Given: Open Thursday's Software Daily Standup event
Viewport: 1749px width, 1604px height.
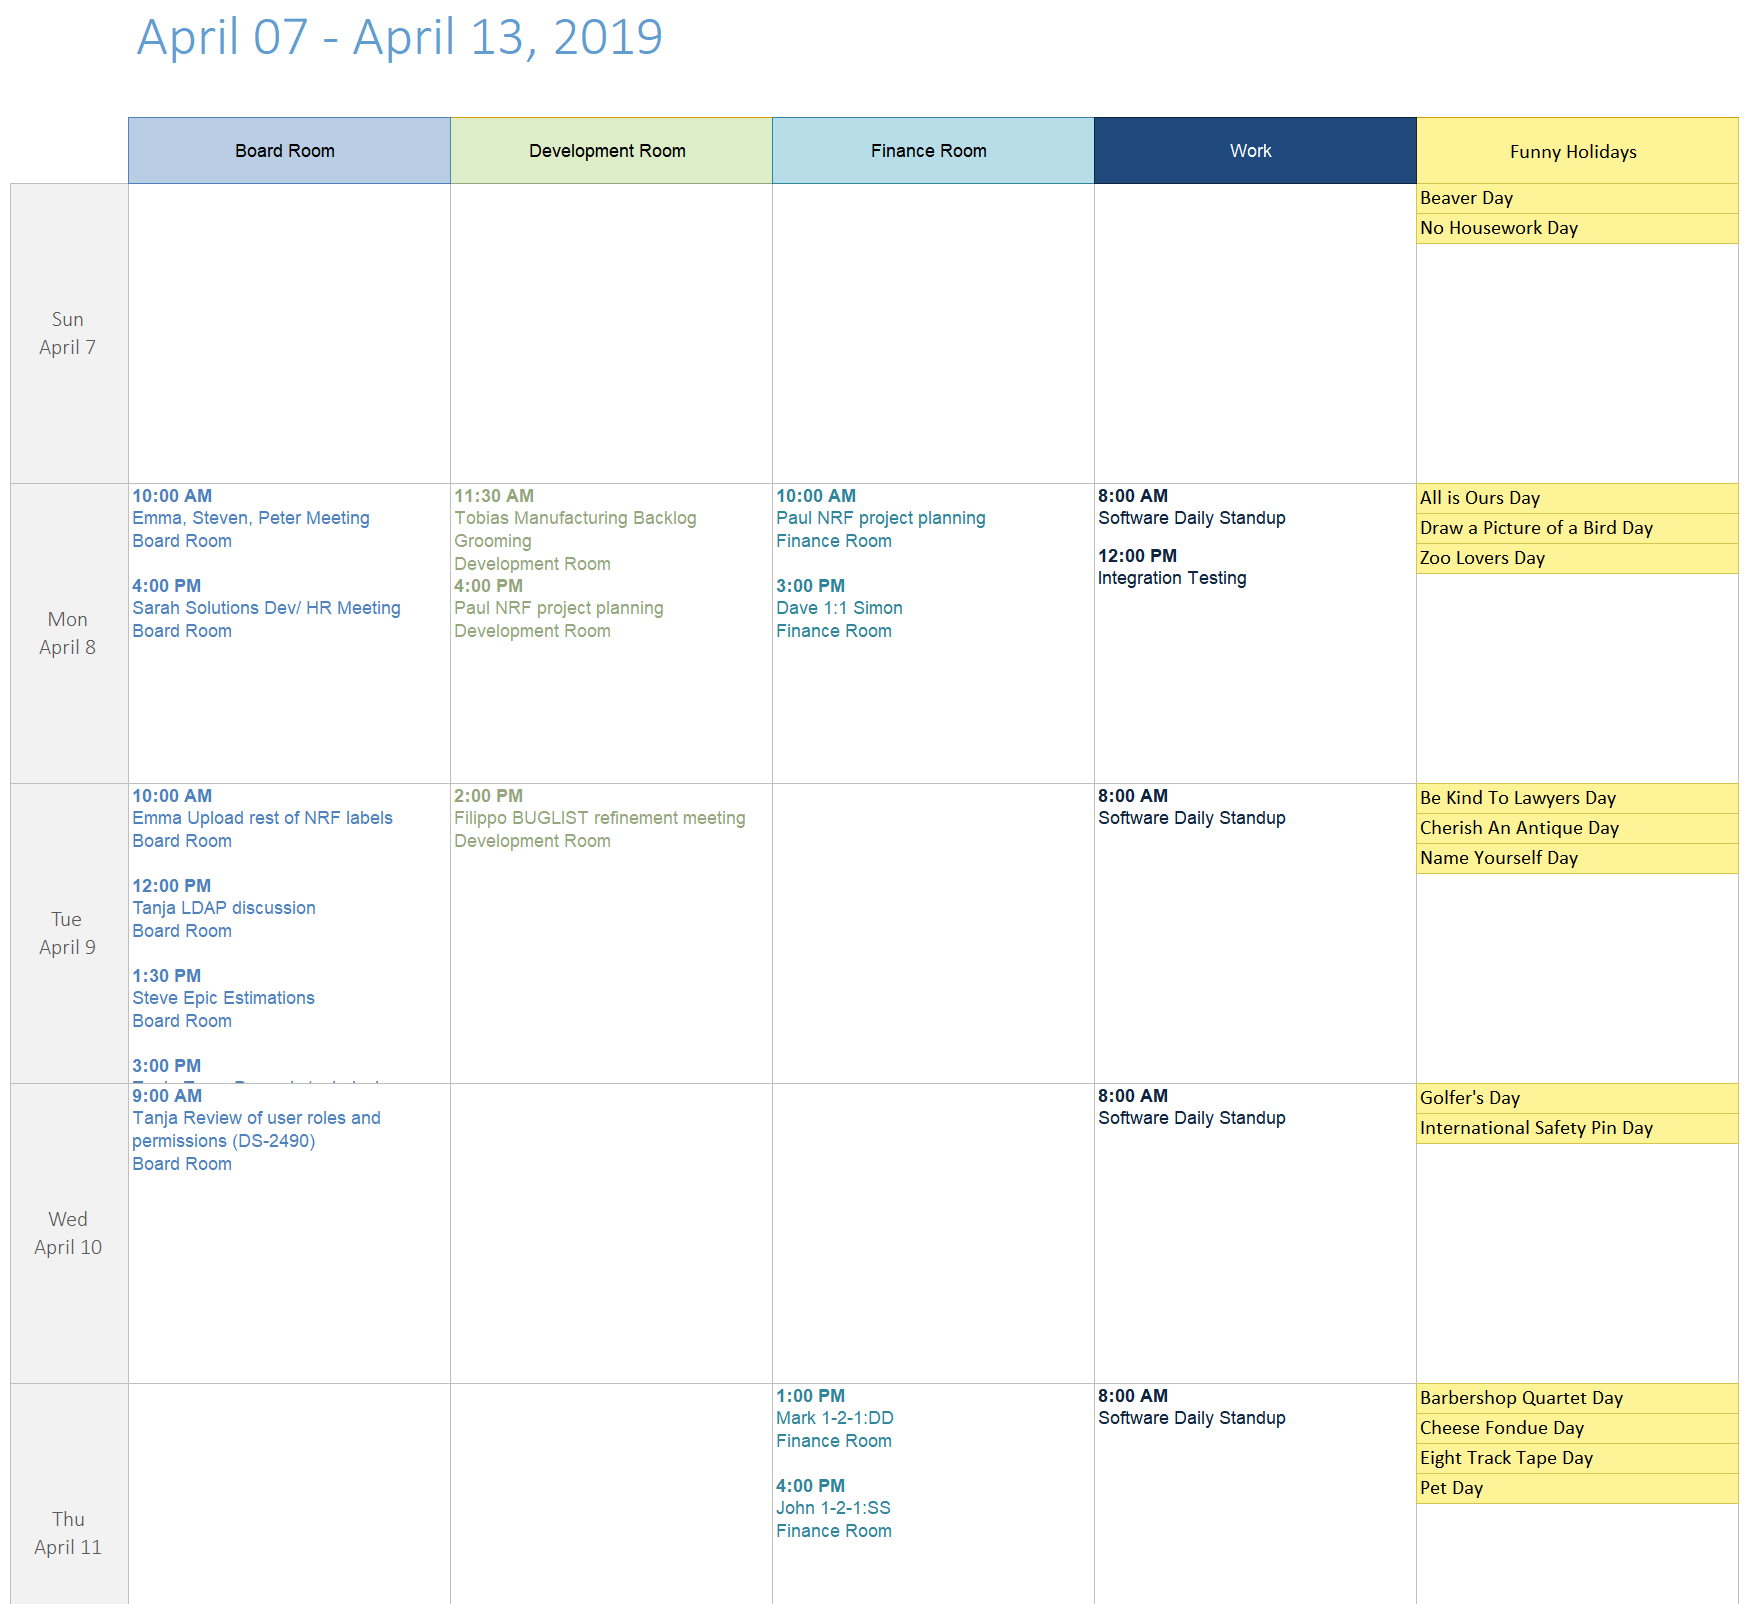Looking at the screenshot, I should click(x=1192, y=1407).
